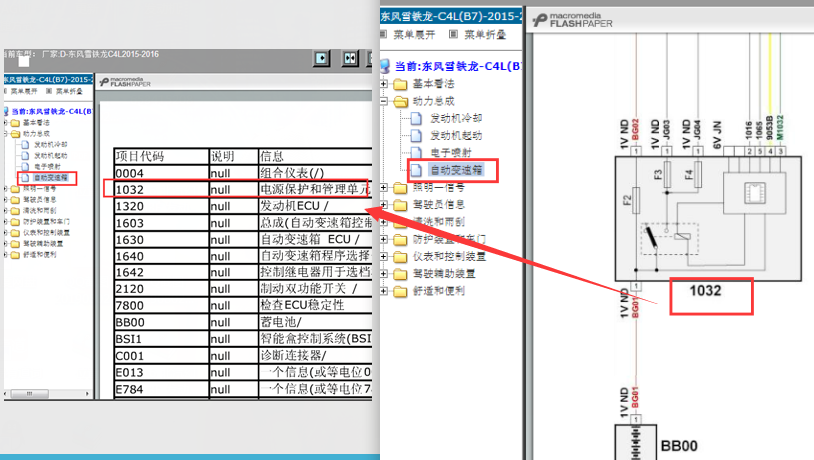Click 菜单展开 in the right window
Image resolution: width=814 pixels, height=460 pixels.
[x=414, y=35]
